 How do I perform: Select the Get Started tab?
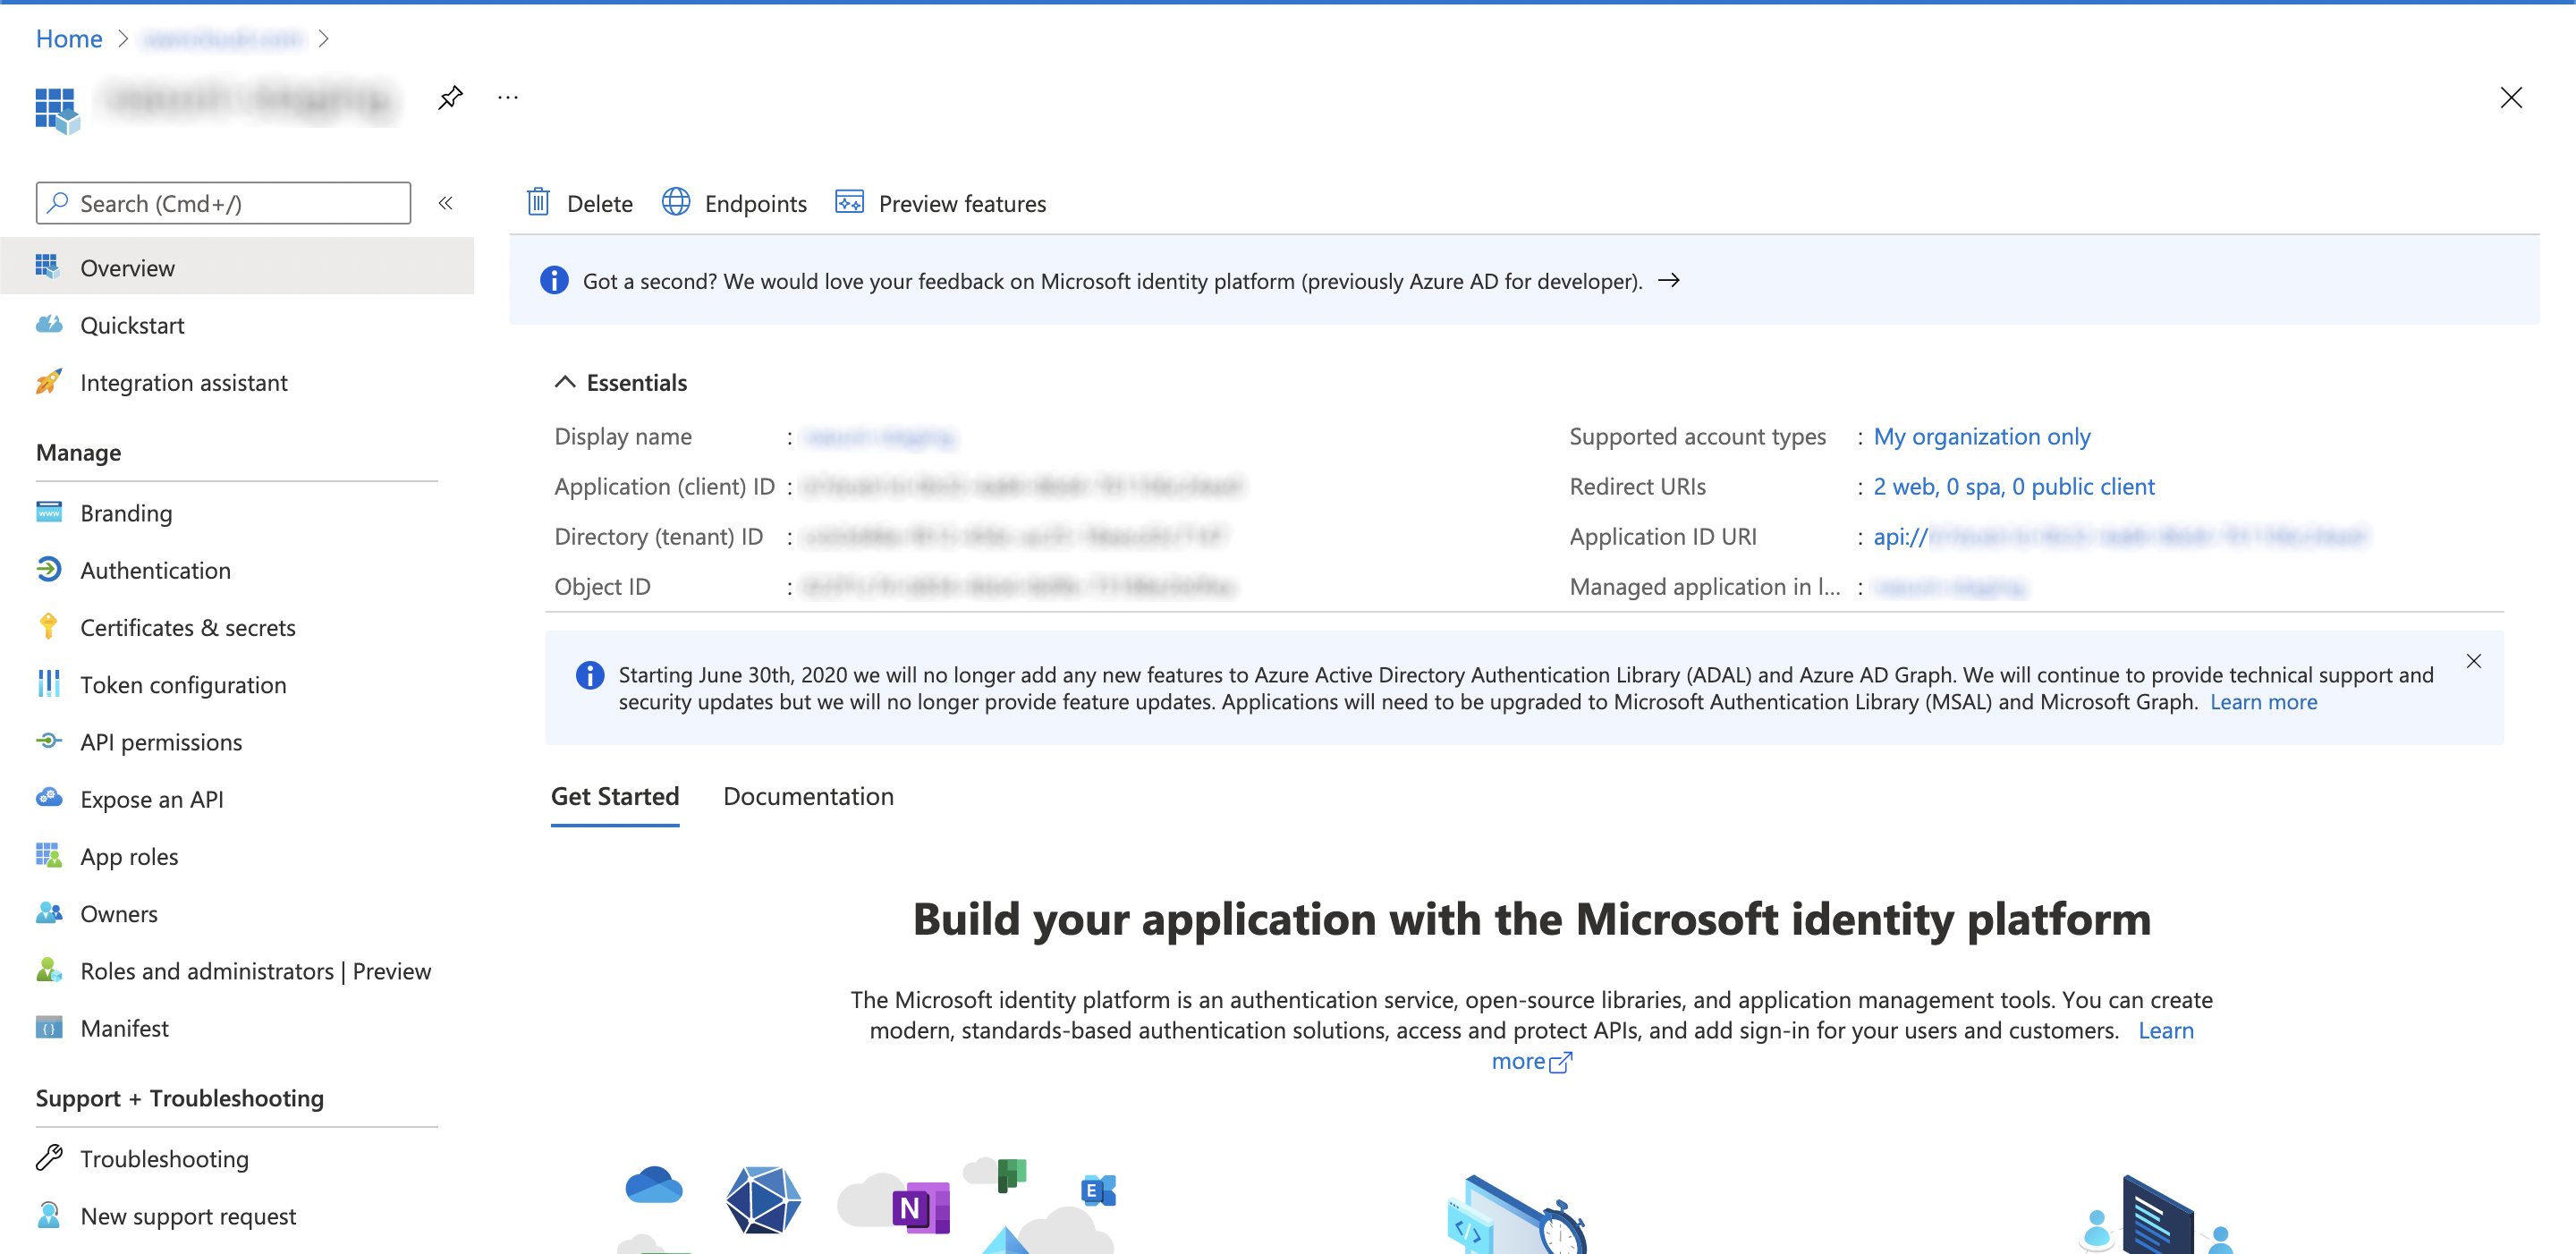pos(614,795)
